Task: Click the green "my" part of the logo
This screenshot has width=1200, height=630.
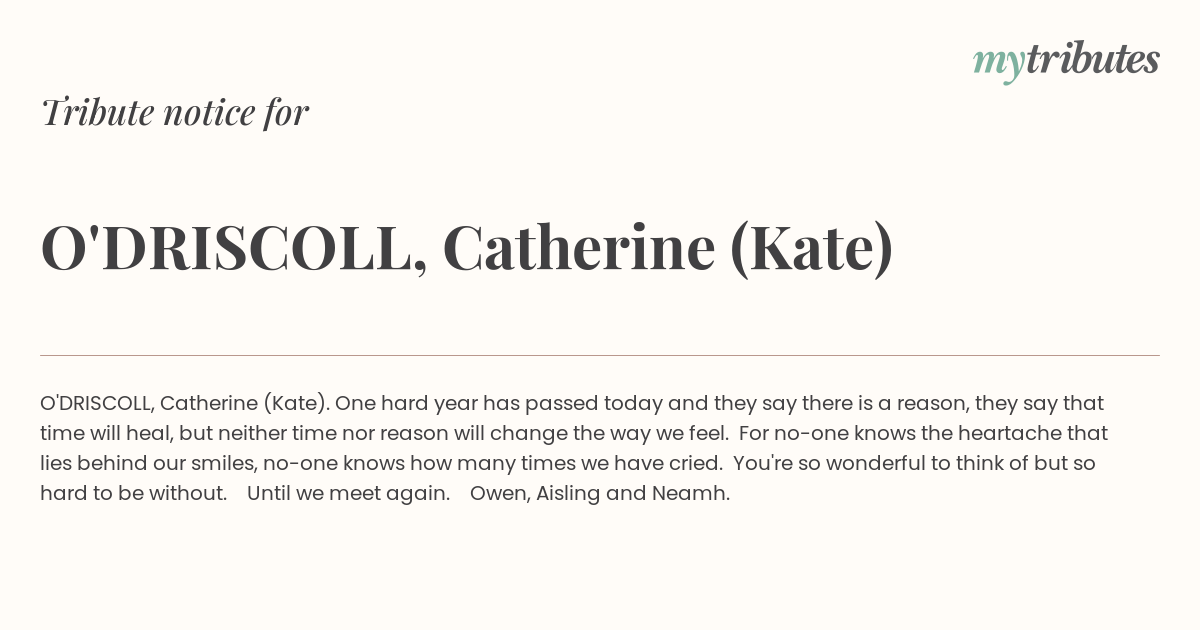Action: coord(999,65)
